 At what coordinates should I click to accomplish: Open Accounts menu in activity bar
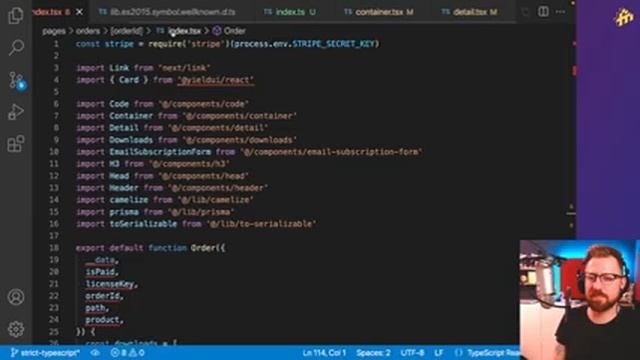16,297
